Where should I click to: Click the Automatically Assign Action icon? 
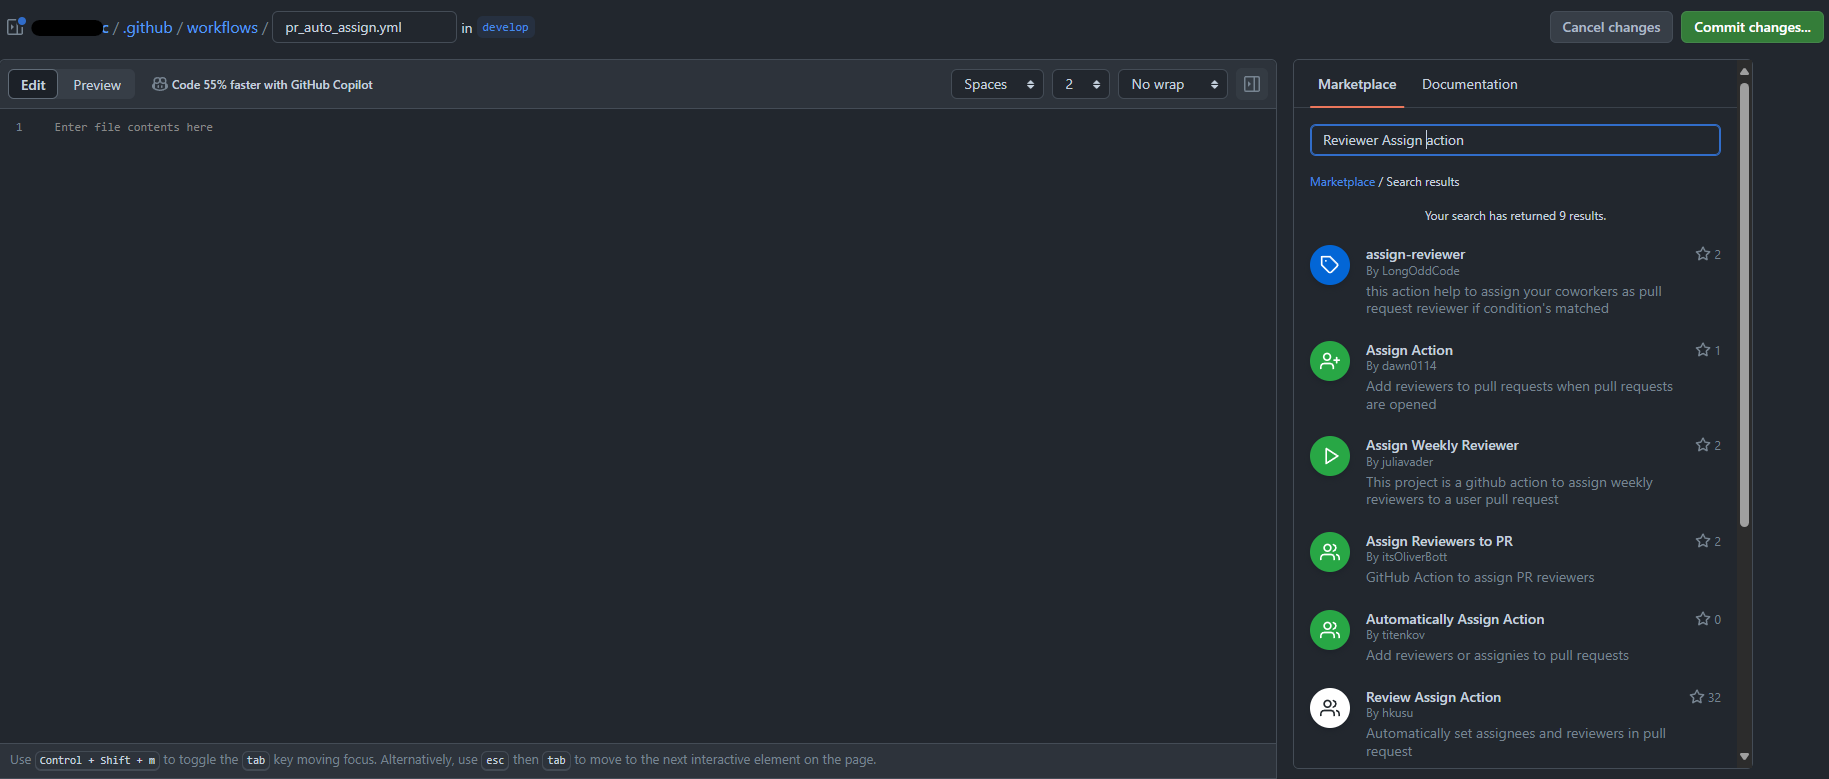point(1330,630)
